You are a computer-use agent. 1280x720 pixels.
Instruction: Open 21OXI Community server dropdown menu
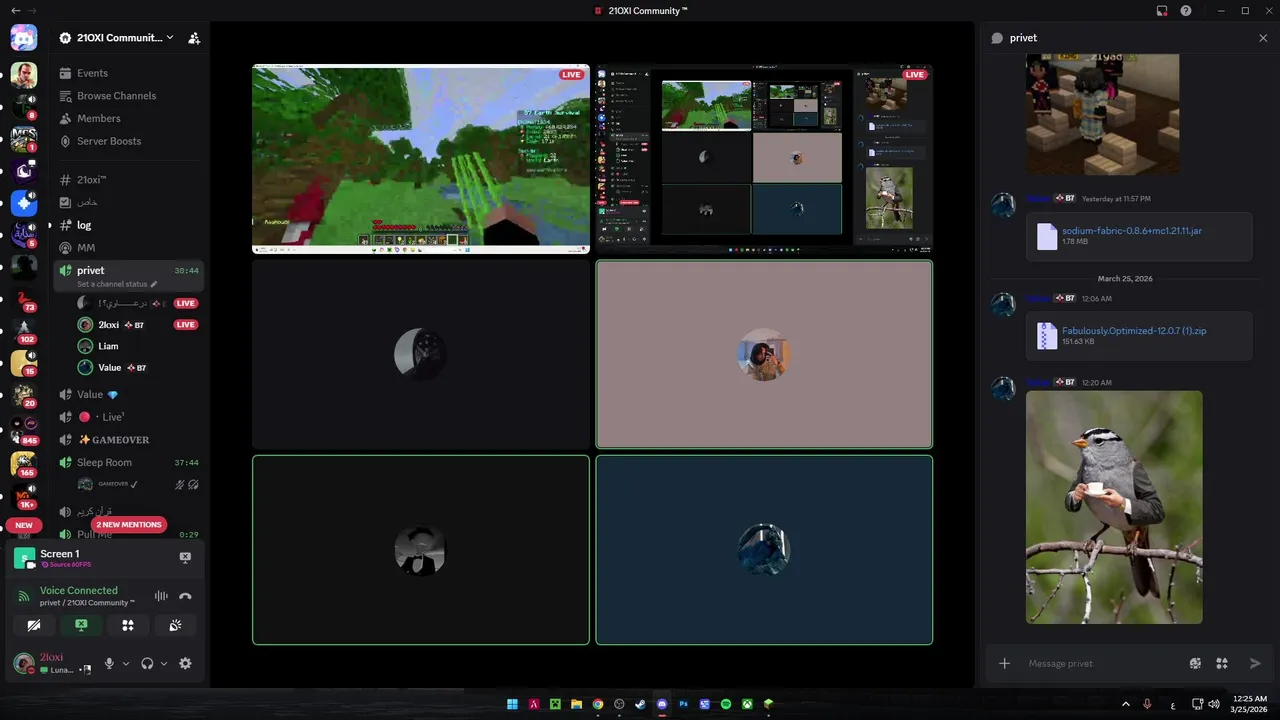pyautogui.click(x=116, y=38)
